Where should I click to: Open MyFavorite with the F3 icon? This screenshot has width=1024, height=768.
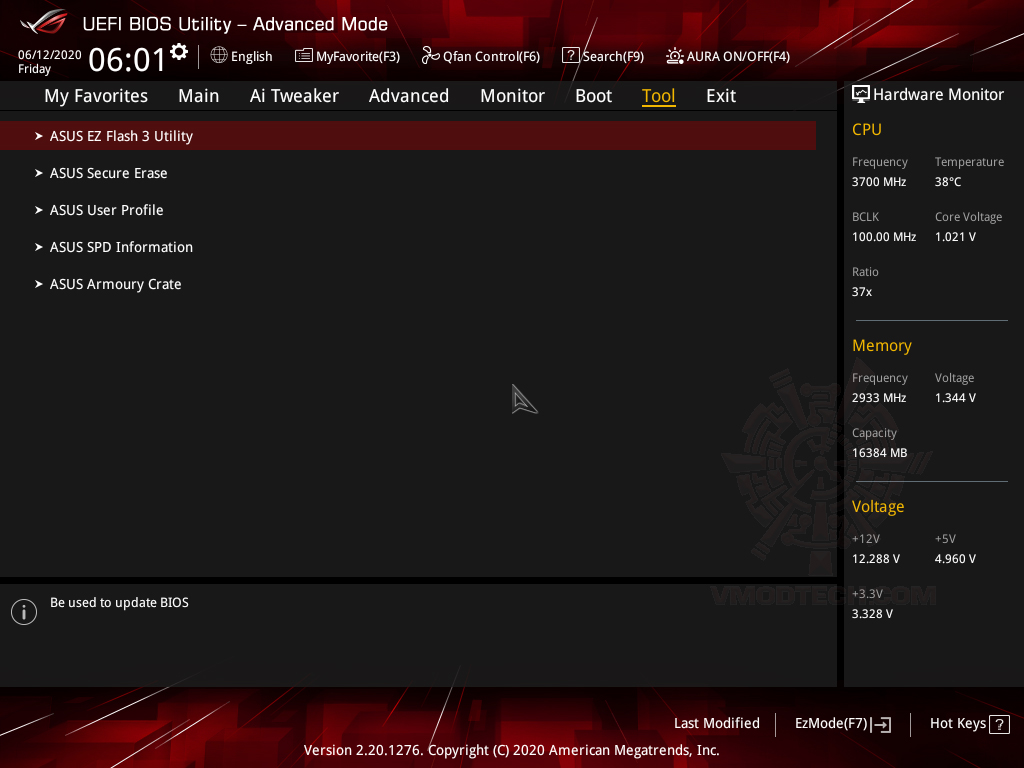click(x=303, y=56)
